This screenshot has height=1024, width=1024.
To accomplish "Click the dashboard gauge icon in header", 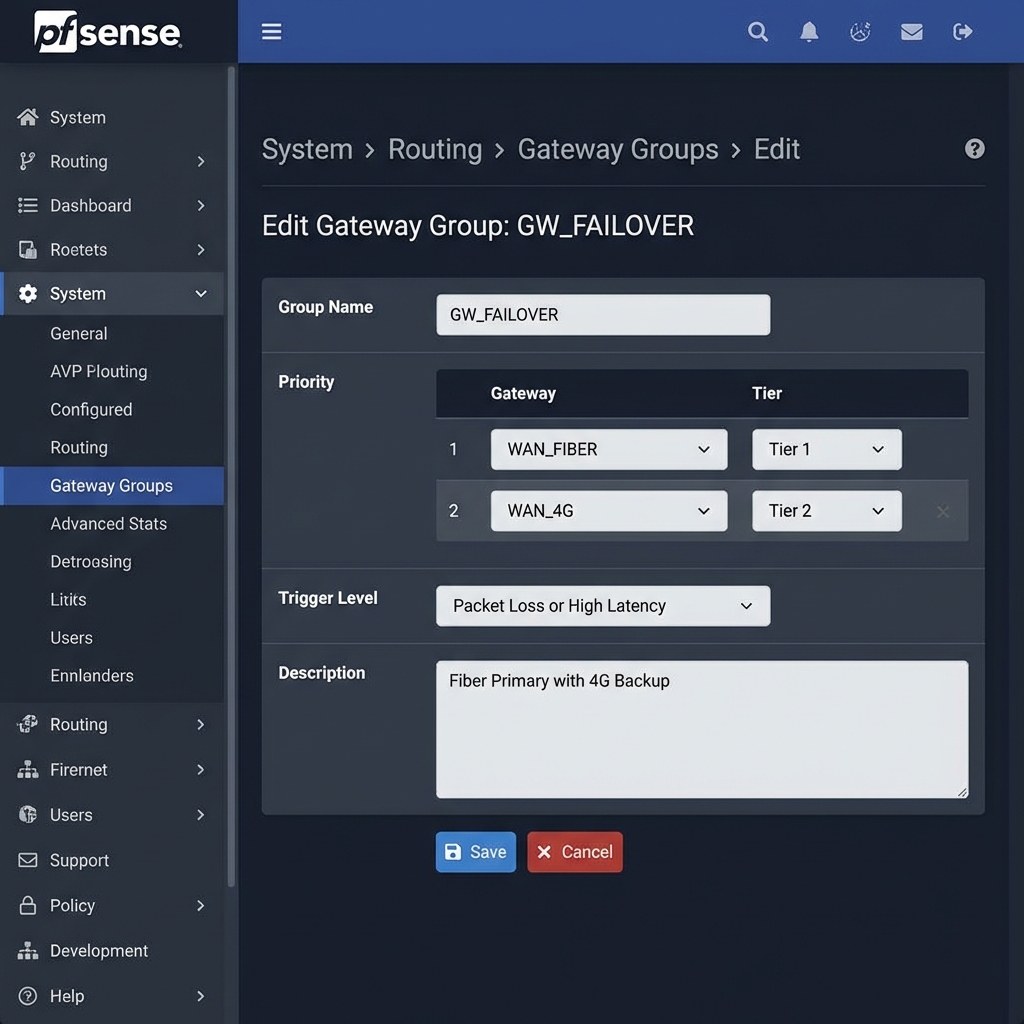I will pyautogui.click(x=860, y=32).
